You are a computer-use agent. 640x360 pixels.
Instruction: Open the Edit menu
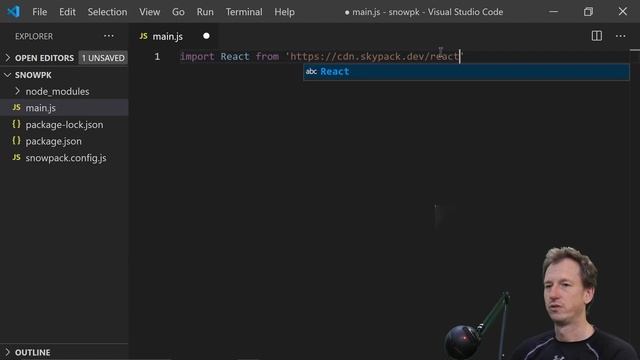pyautogui.click(x=67, y=12)
